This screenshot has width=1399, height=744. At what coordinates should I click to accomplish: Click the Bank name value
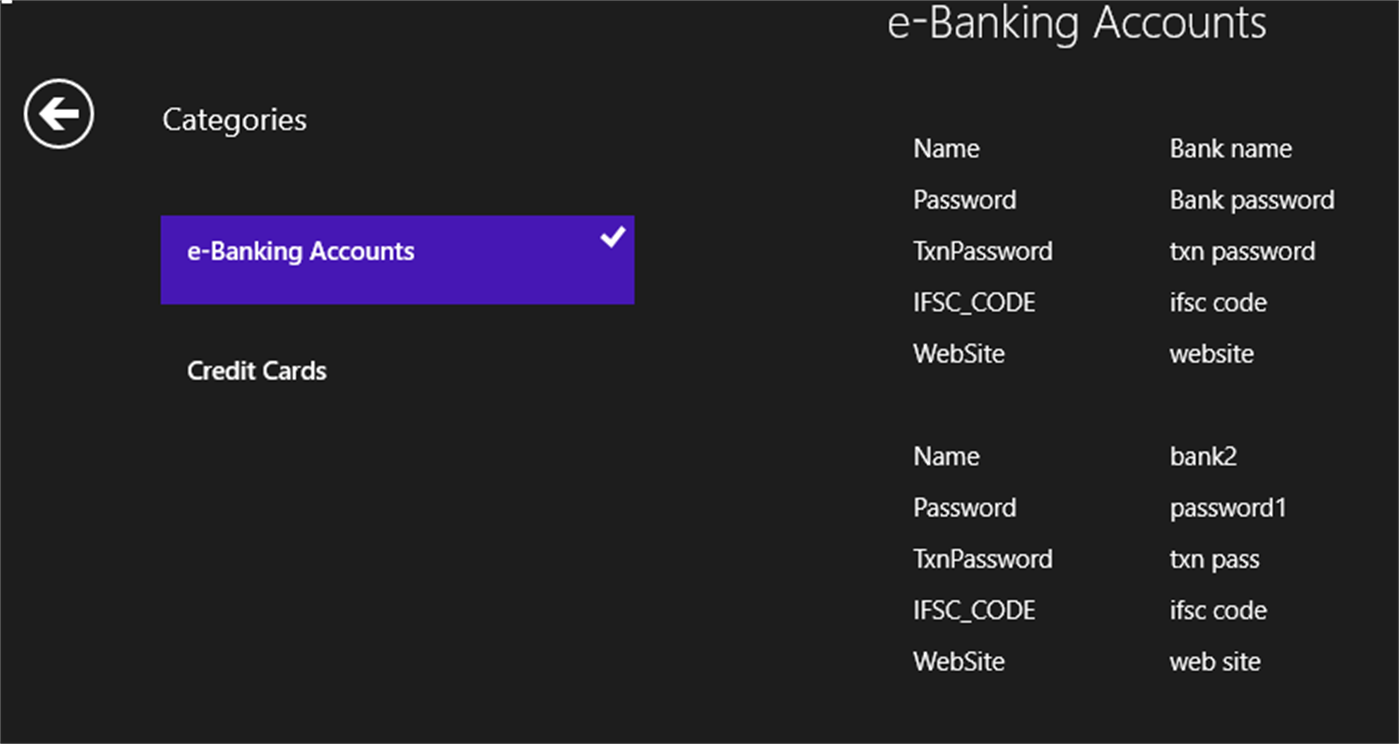tap(1230, 148)
